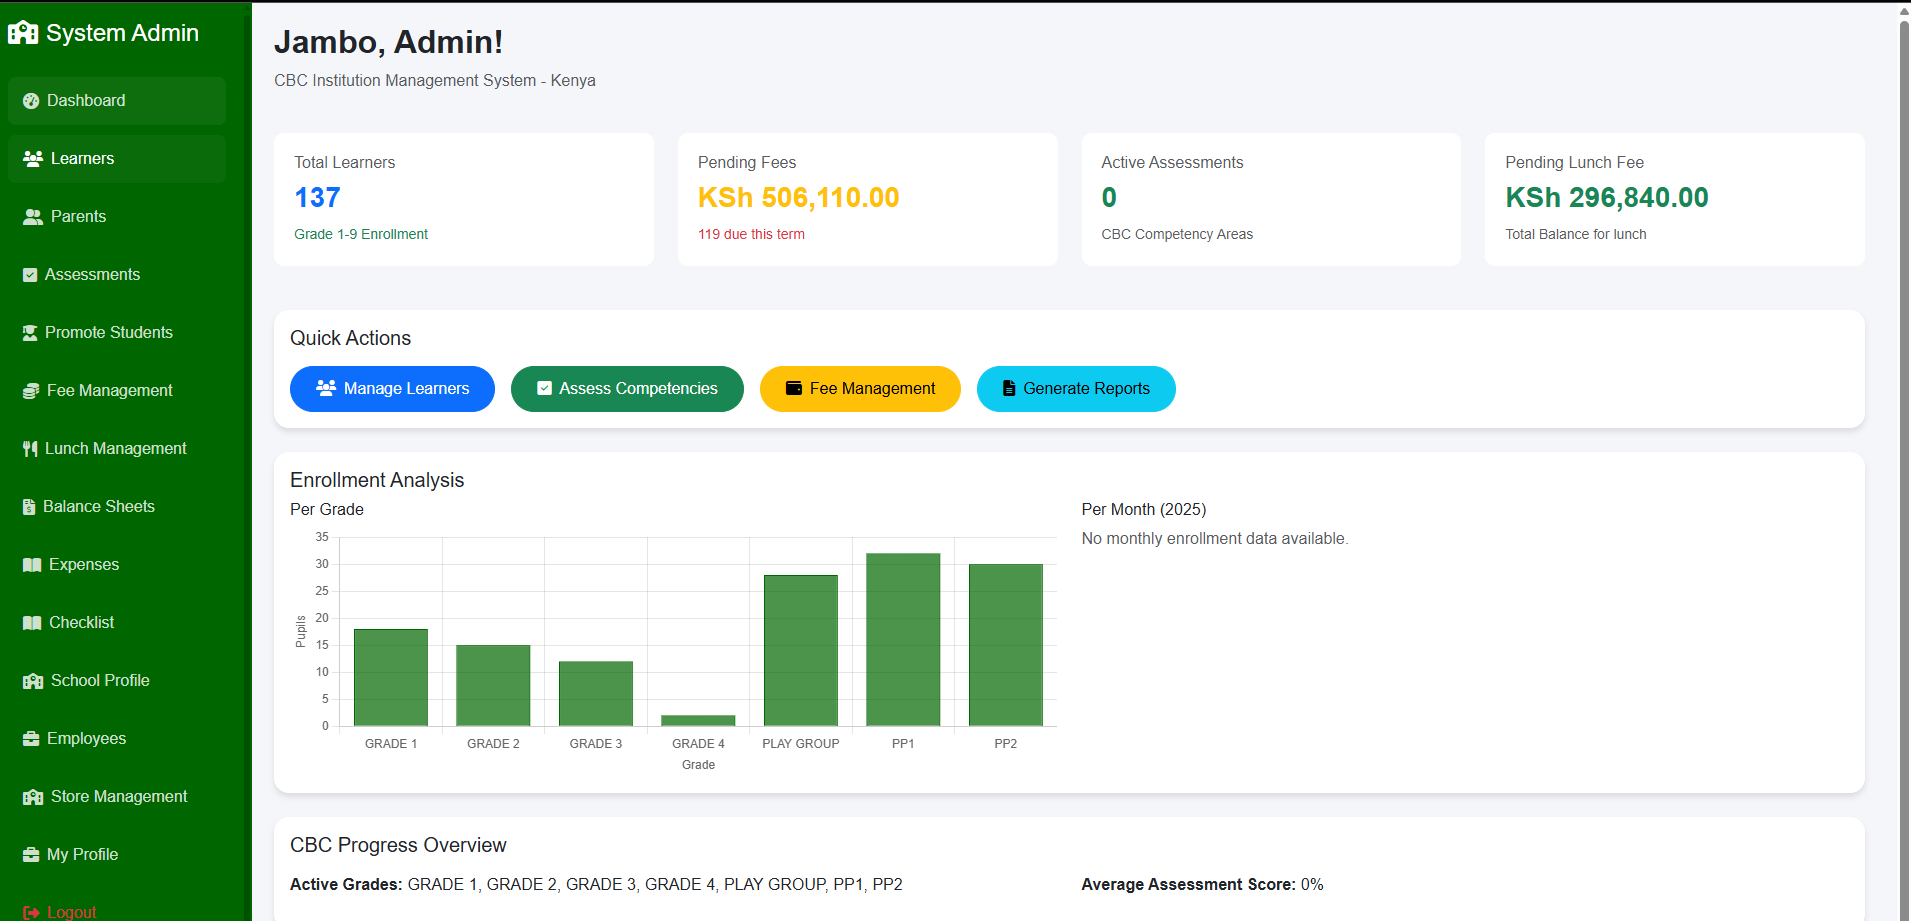Screen dimensions: 1911x921
Task: Click the Balance Sheets invoice icon
Action: click(x=29, y=507)
